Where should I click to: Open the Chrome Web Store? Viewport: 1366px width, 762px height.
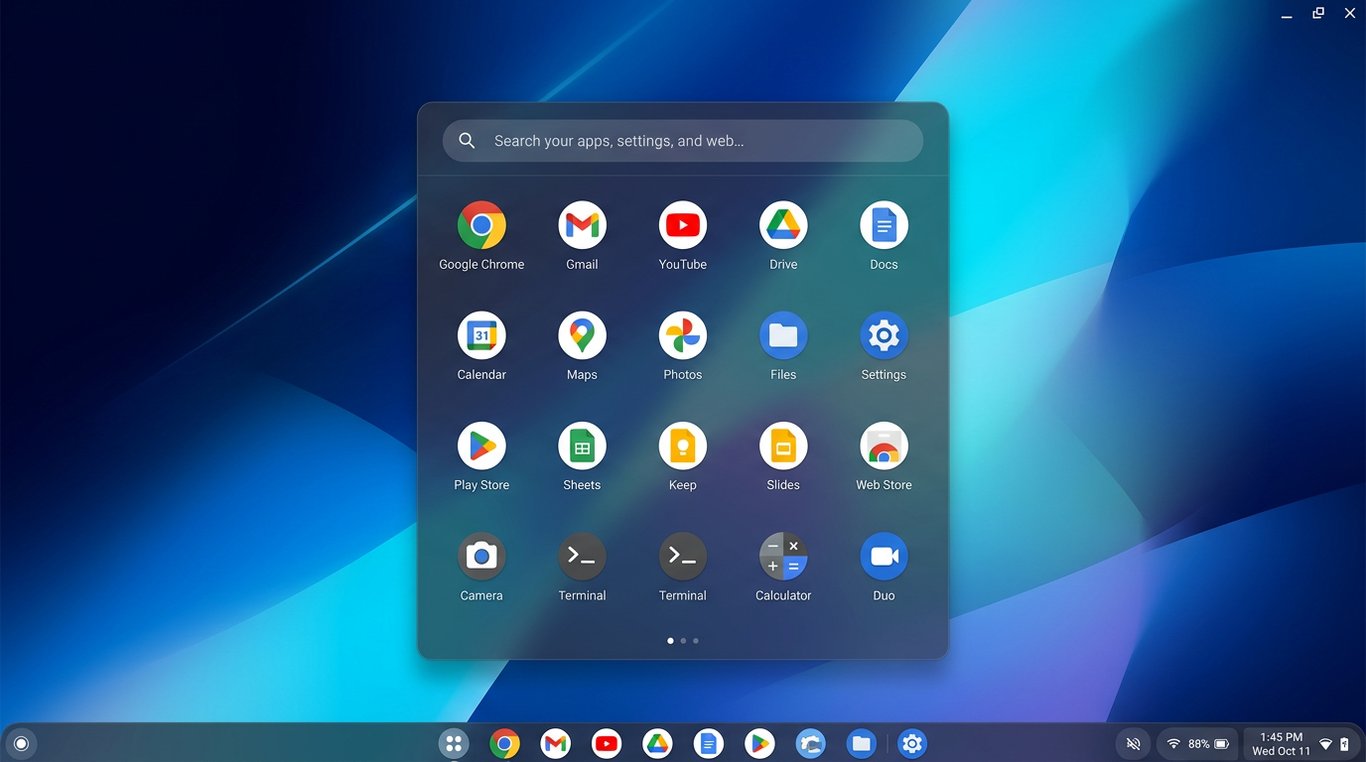point(883,446)
